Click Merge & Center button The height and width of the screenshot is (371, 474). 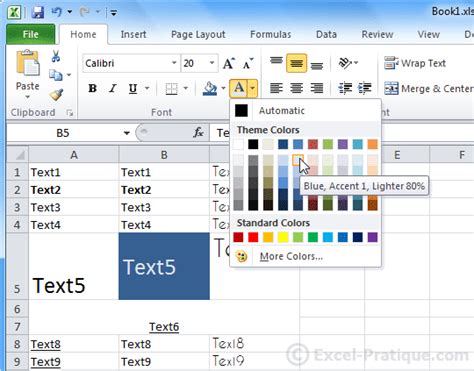[x=429, y=89]
